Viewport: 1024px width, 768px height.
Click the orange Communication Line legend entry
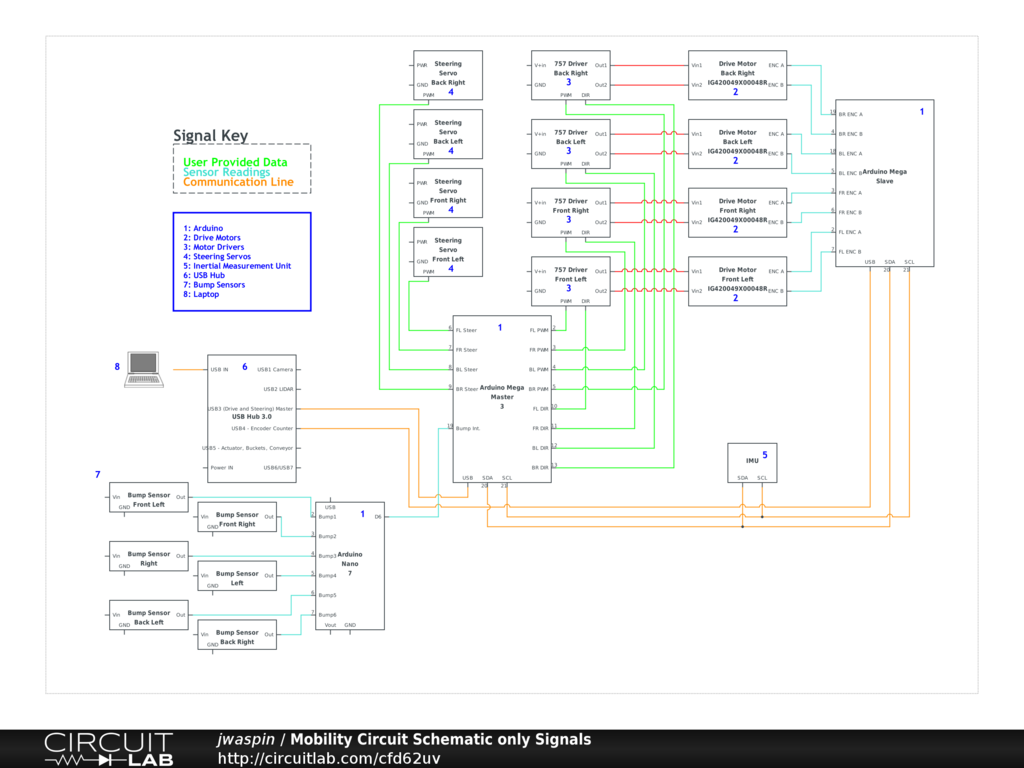238,182
